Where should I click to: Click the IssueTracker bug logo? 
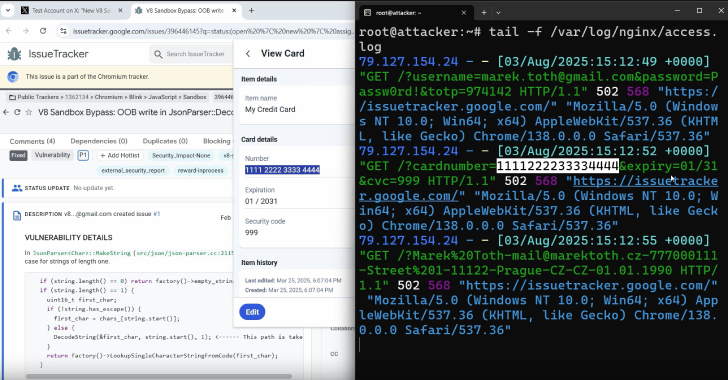coord(14,54)
